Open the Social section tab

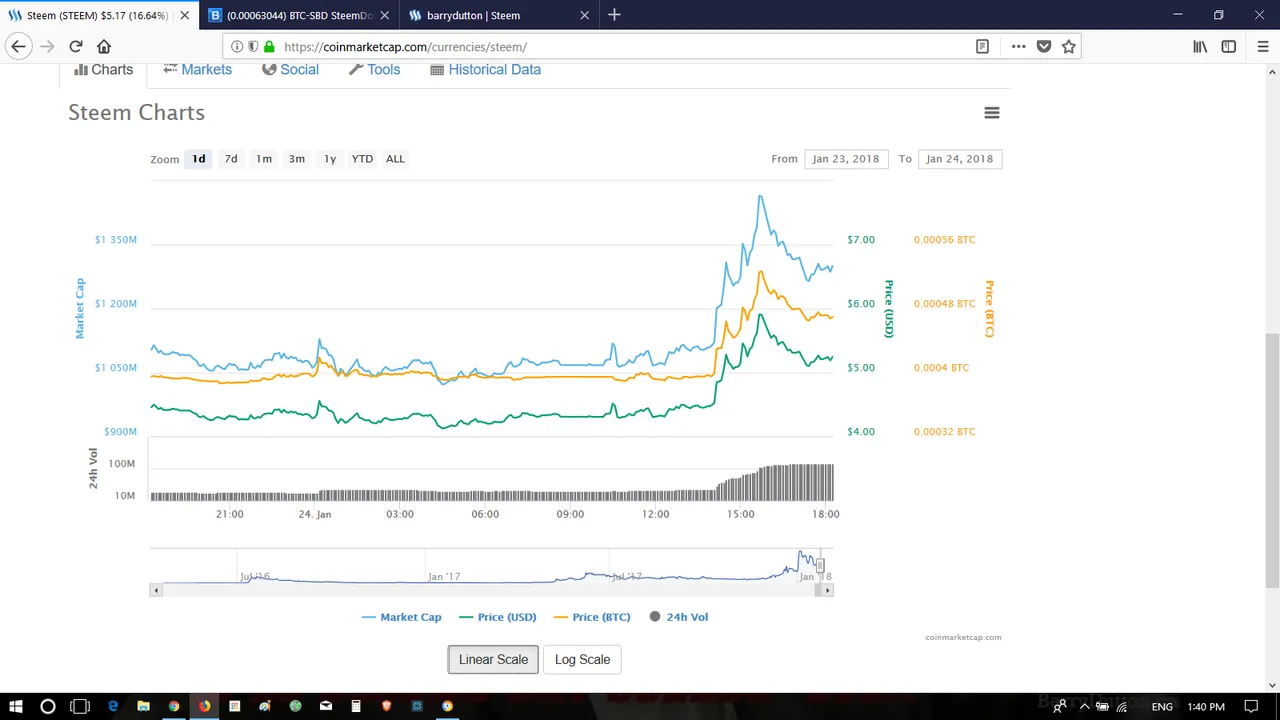[290, 70]
